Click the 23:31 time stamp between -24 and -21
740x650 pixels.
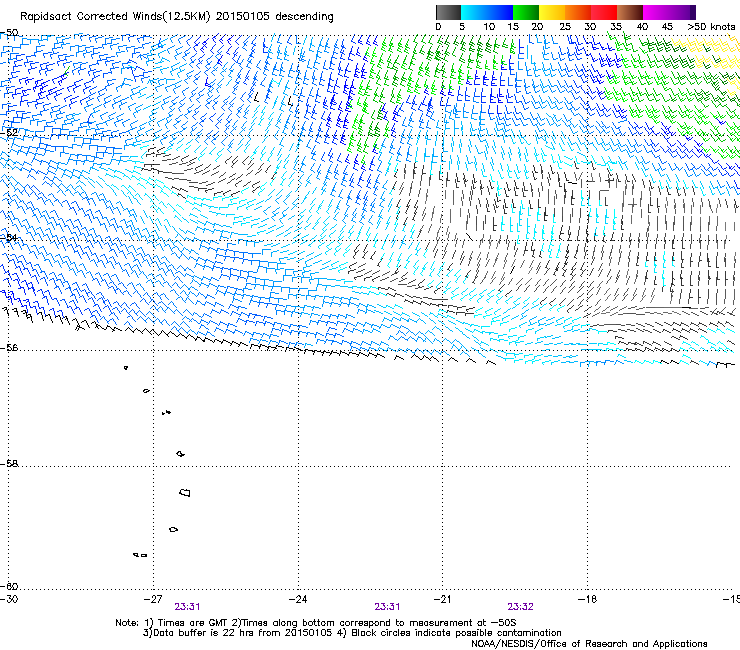point(387,607)
